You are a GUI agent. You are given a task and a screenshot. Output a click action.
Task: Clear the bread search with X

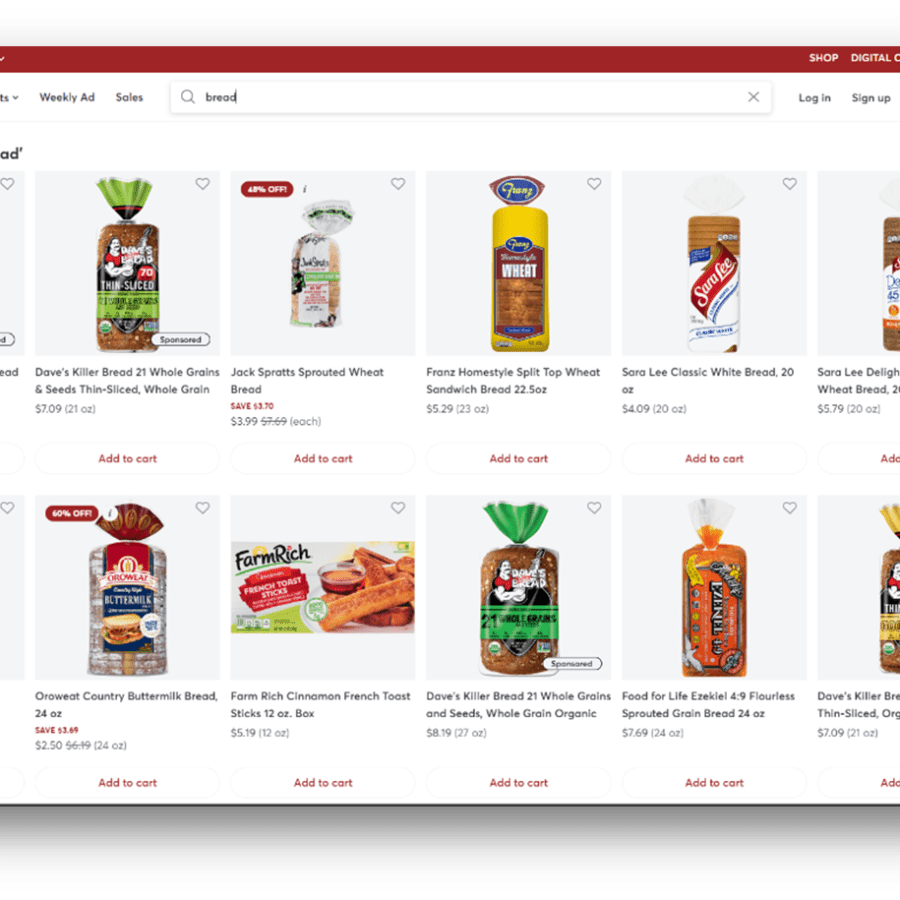click(754, 96)
